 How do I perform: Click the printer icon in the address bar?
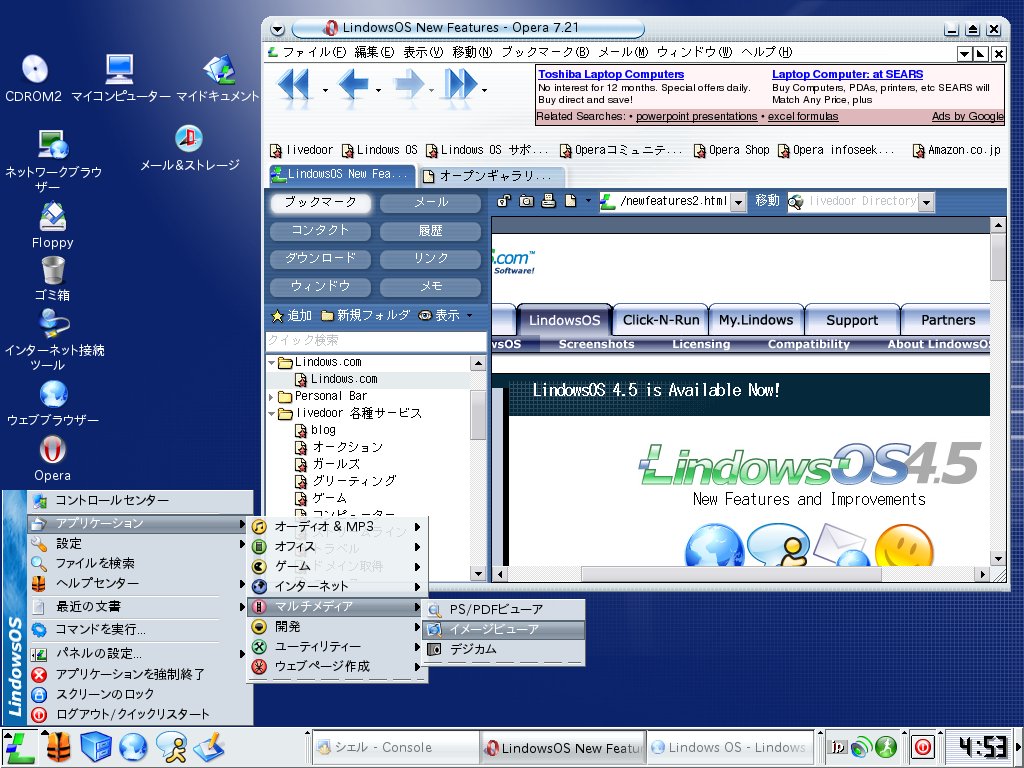coord(549,200)
